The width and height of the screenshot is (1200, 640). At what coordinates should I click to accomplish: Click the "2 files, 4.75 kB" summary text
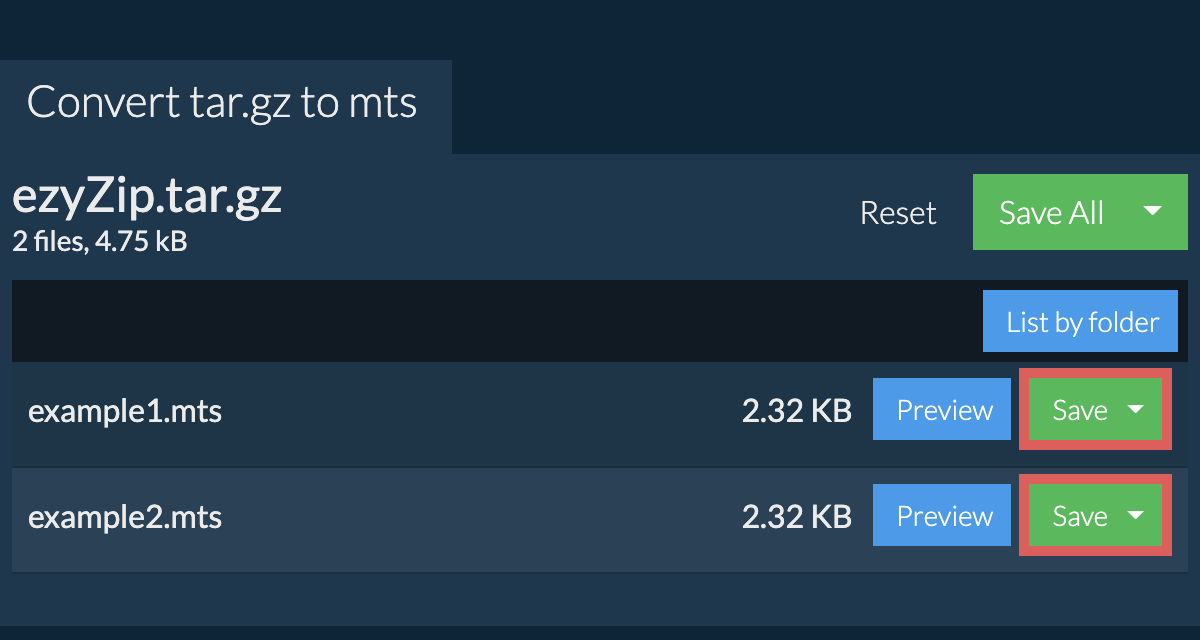(99, 241)
